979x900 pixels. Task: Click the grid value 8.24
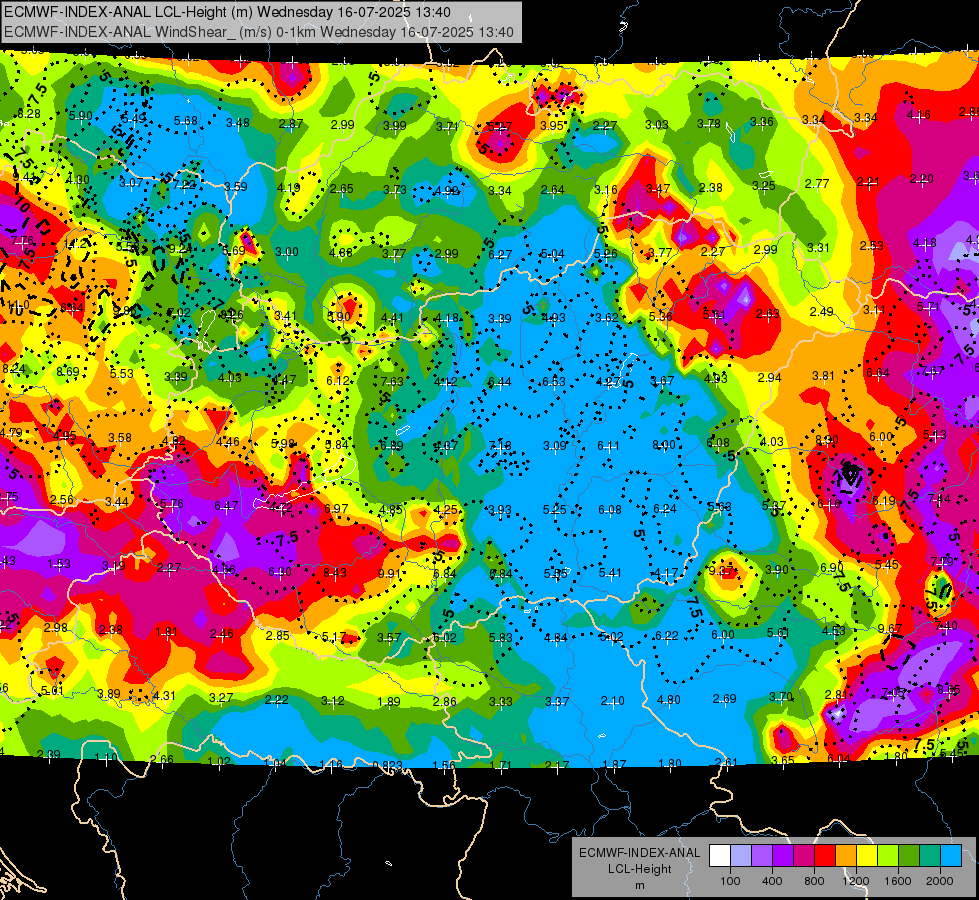14,368
